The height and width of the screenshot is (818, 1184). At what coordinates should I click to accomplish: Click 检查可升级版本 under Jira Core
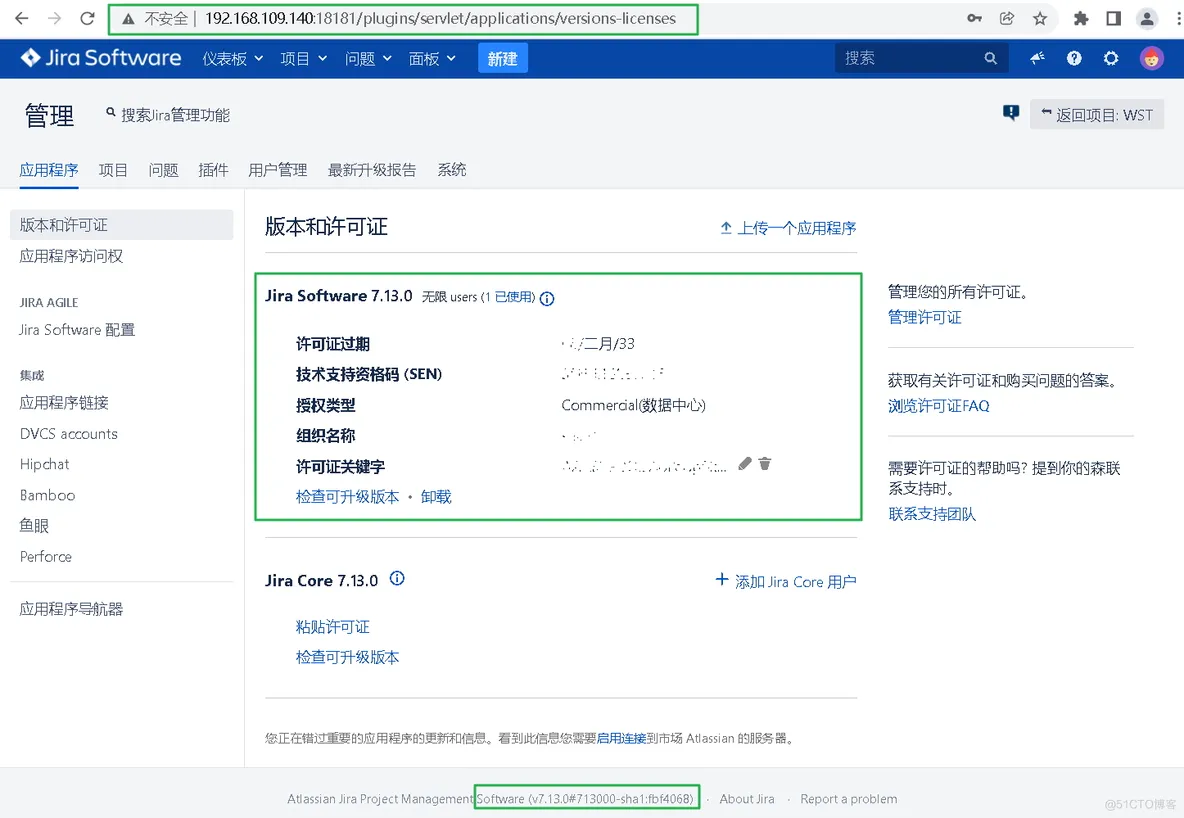[x=347, y=657]
